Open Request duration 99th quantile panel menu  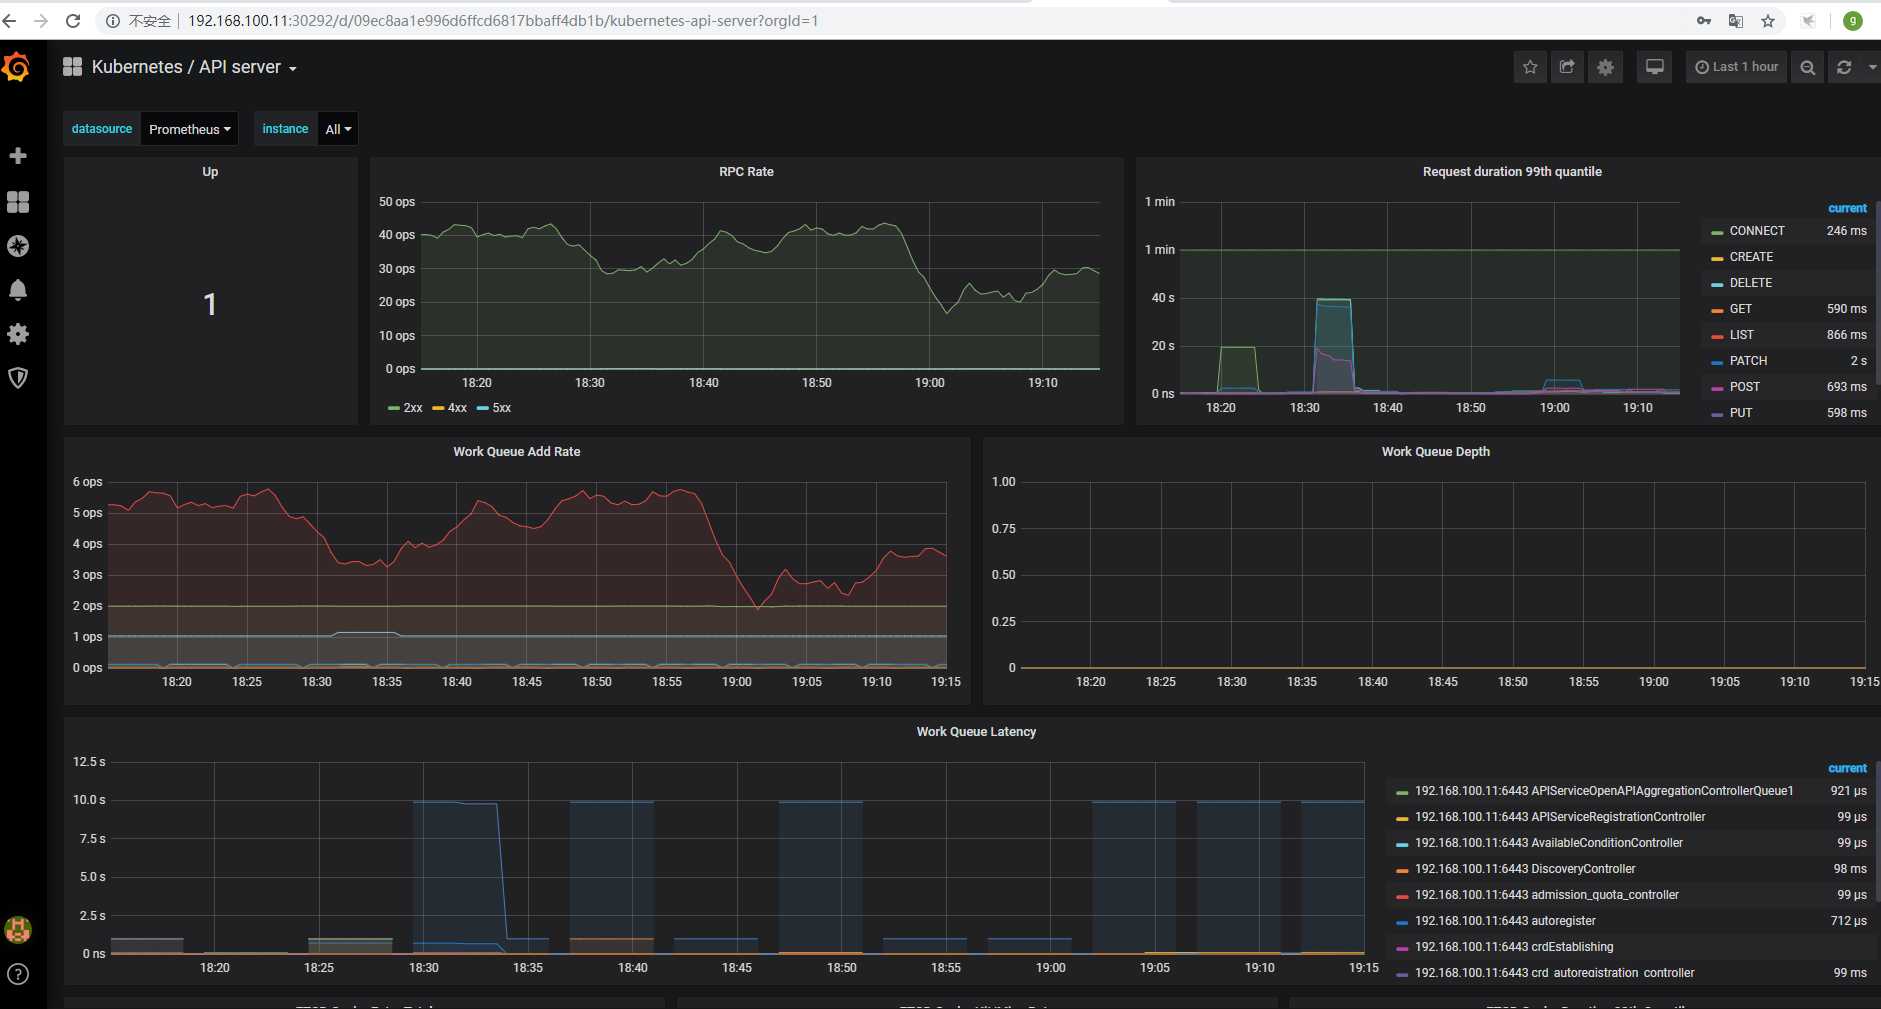[1512, 172]
